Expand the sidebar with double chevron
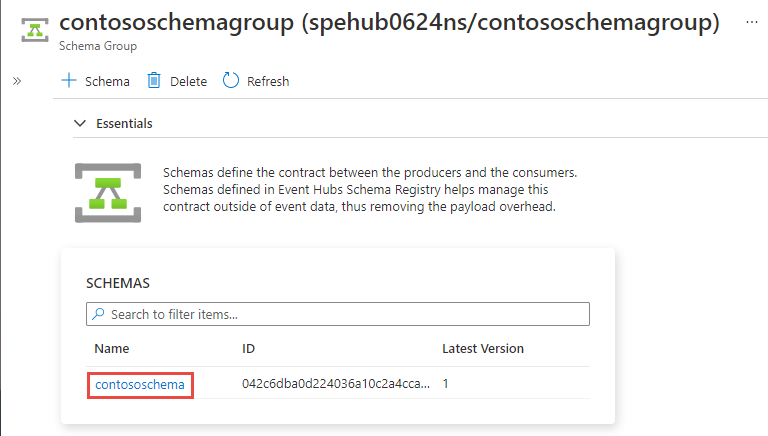The height and width of the screenshot is (436, 768). (x=17, y=81)
